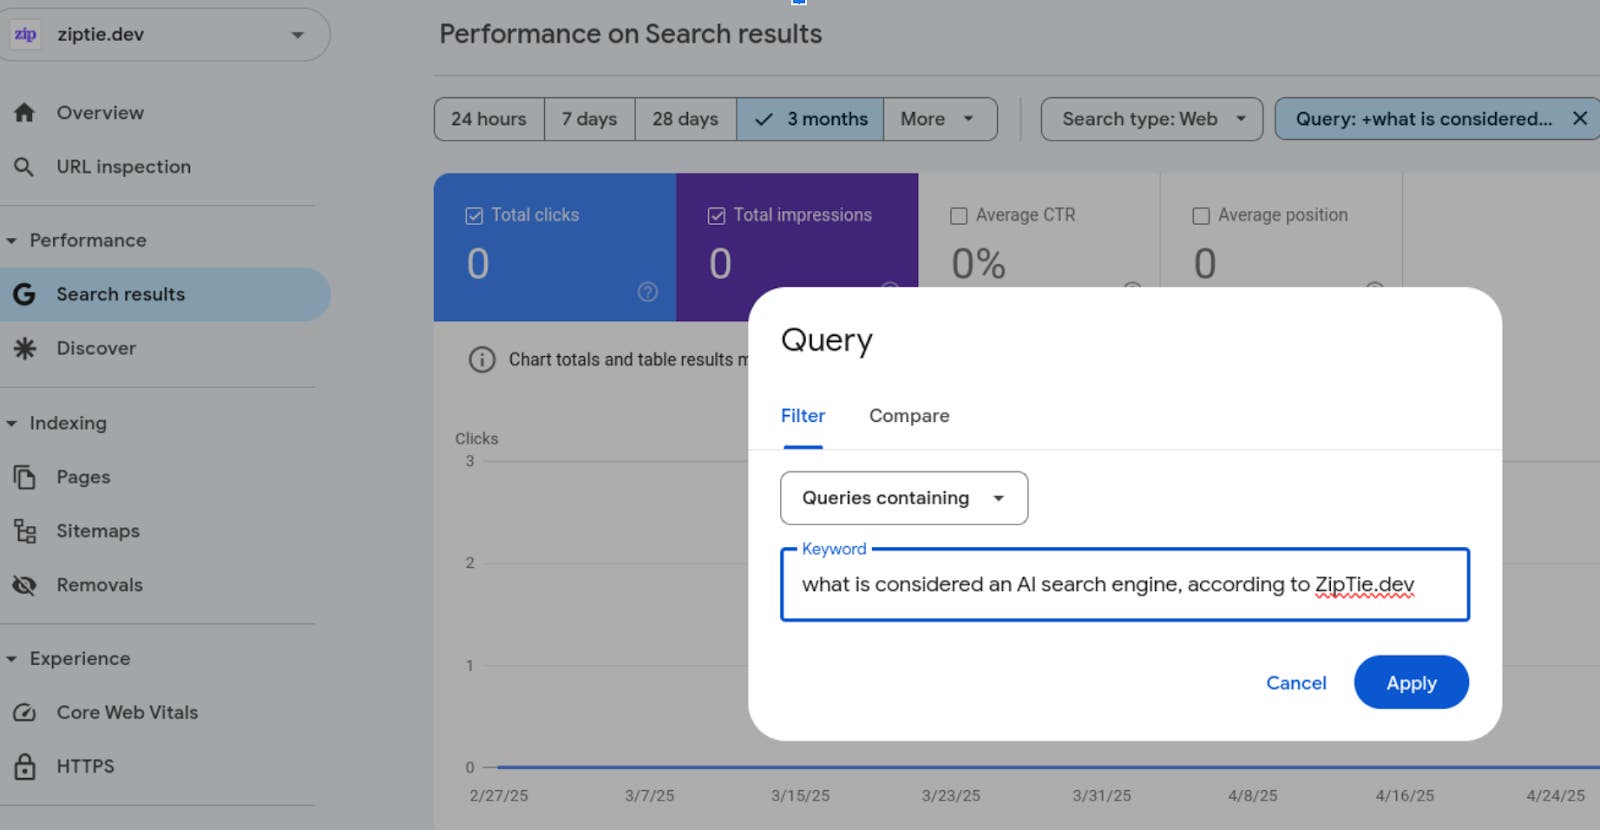Click the Core Web Vitals gauge icon
This screenshot has height=830, width=1600.
[25, 712]
